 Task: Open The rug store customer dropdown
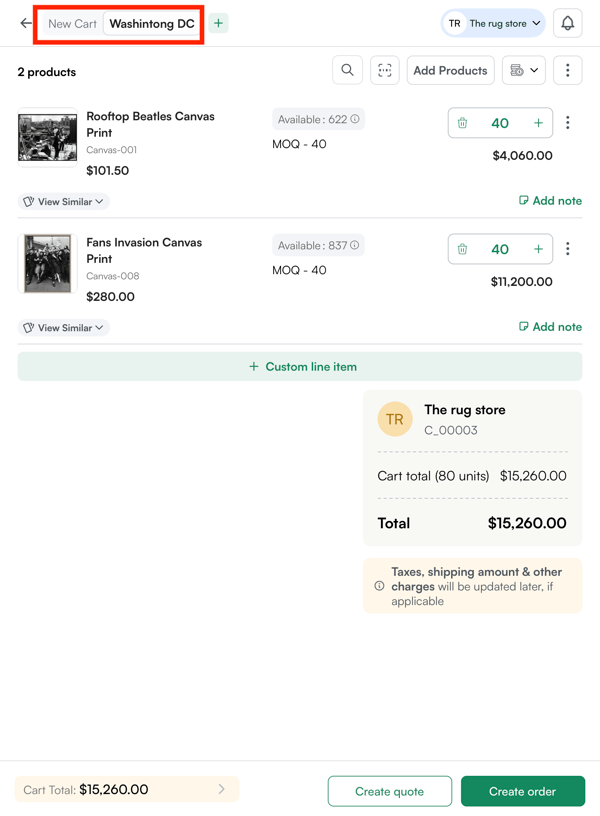tap(494, 23)
